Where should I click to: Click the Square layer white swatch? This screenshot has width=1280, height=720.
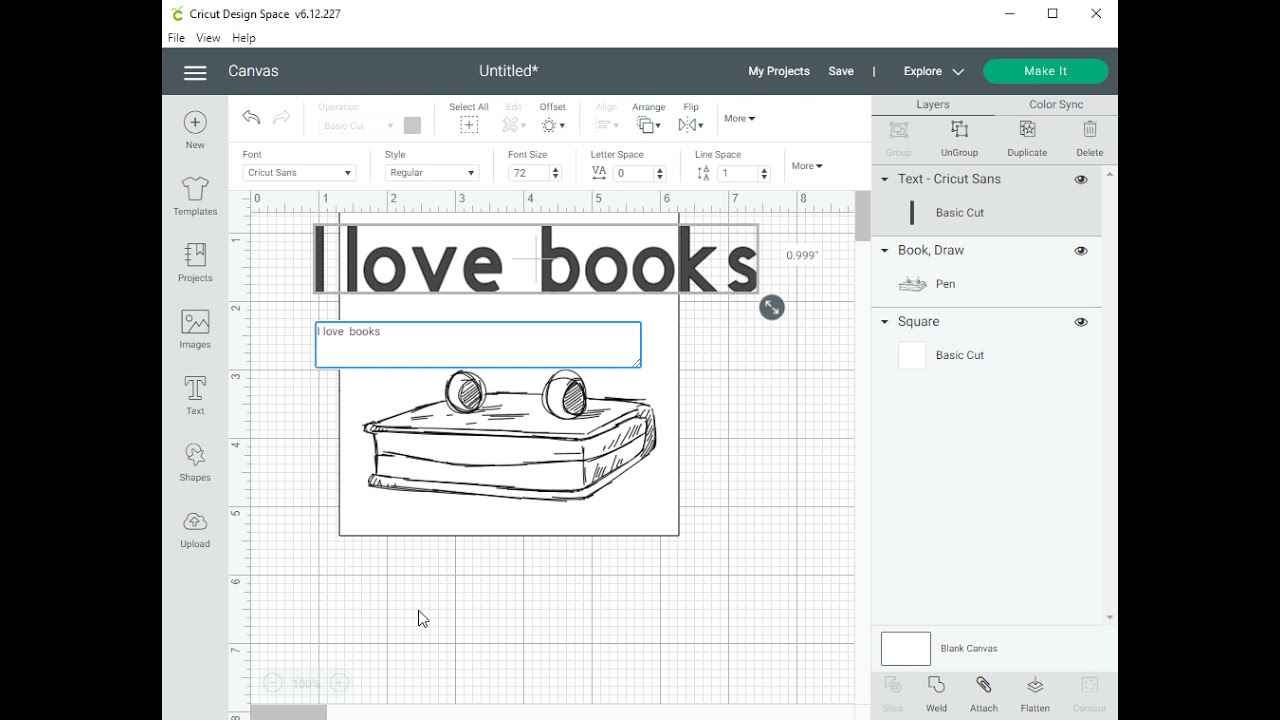[912, 355]
